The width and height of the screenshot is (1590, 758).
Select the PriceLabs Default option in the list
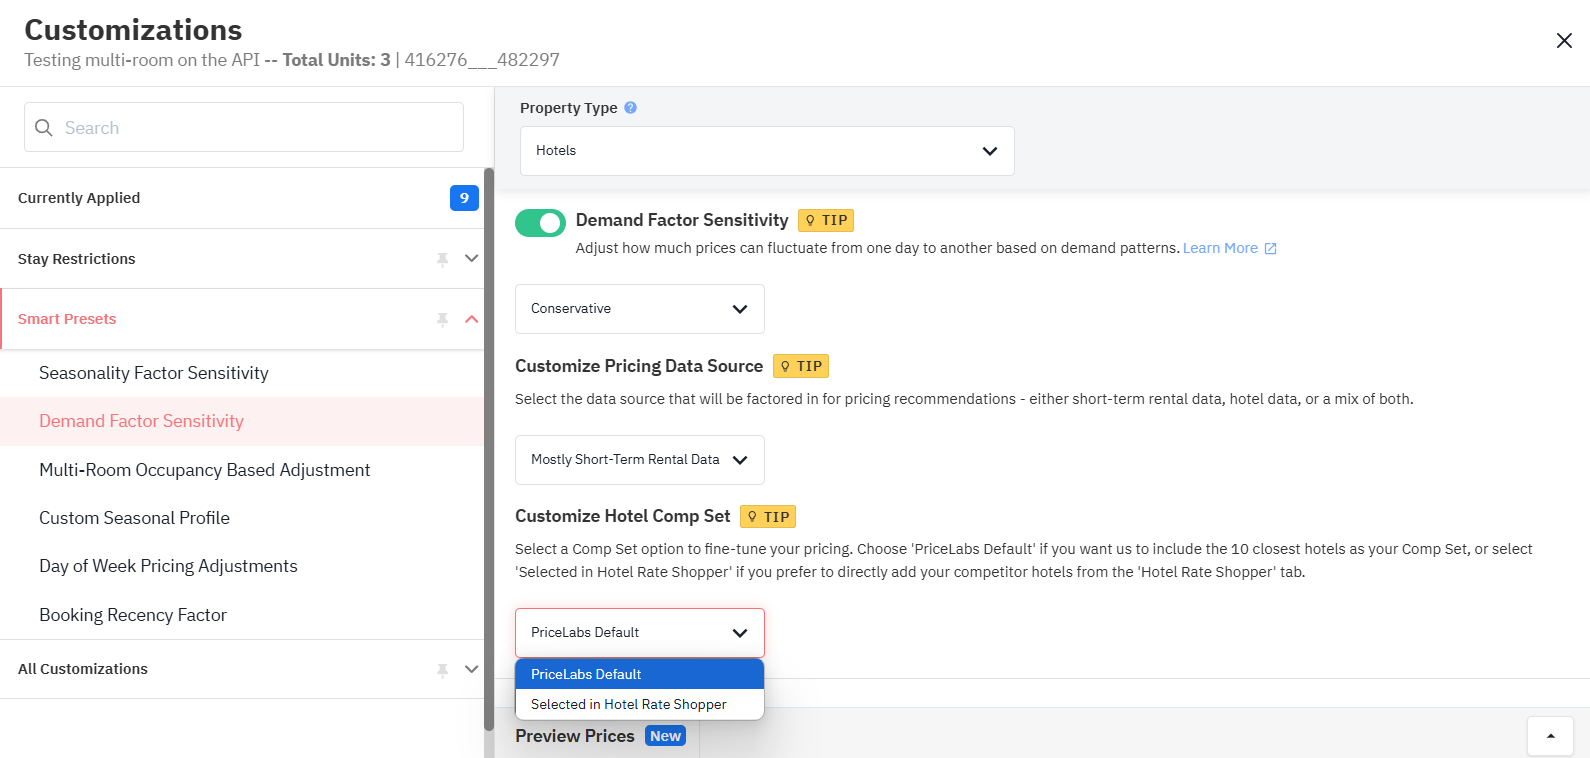(x=640, y=674)
